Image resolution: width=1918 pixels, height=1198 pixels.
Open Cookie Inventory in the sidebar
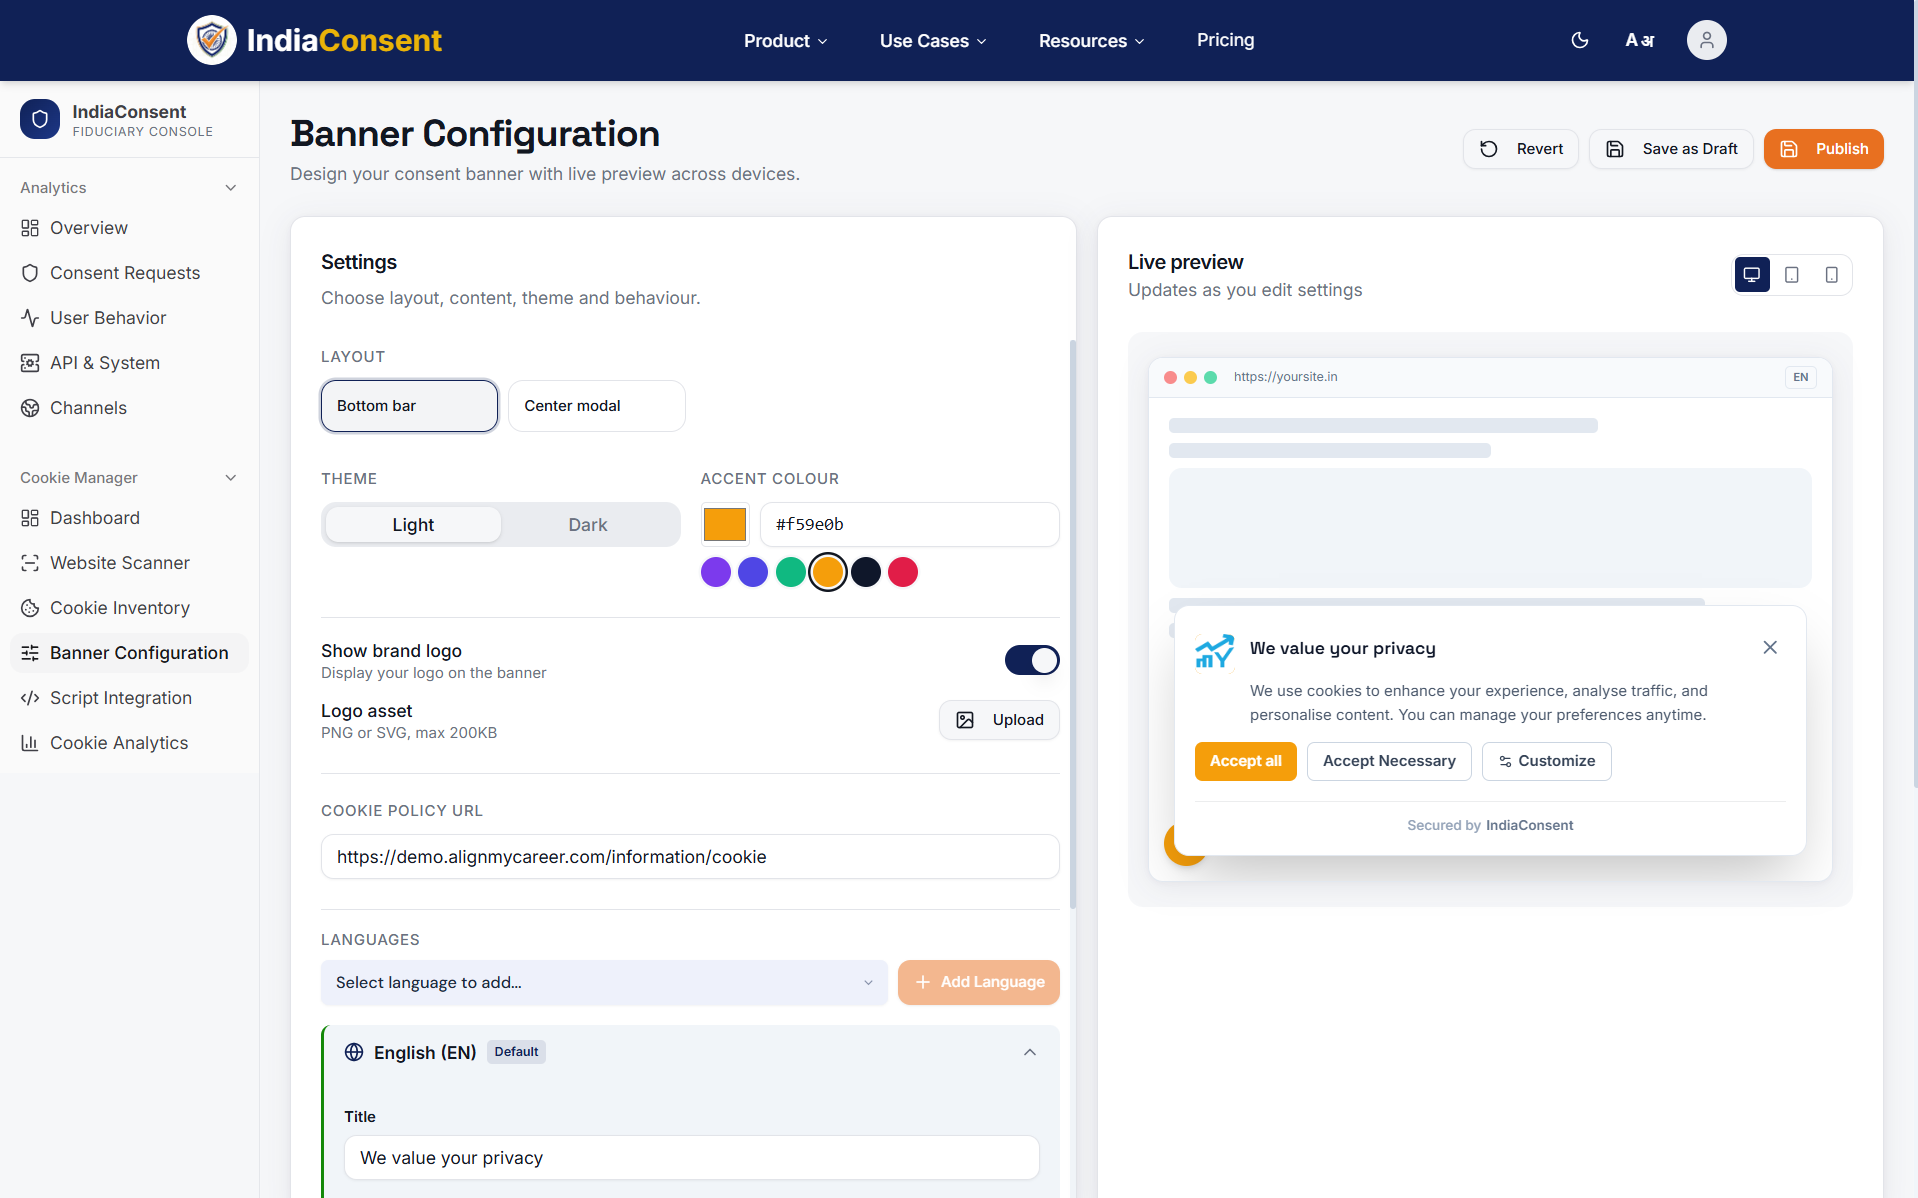point(129,608)
